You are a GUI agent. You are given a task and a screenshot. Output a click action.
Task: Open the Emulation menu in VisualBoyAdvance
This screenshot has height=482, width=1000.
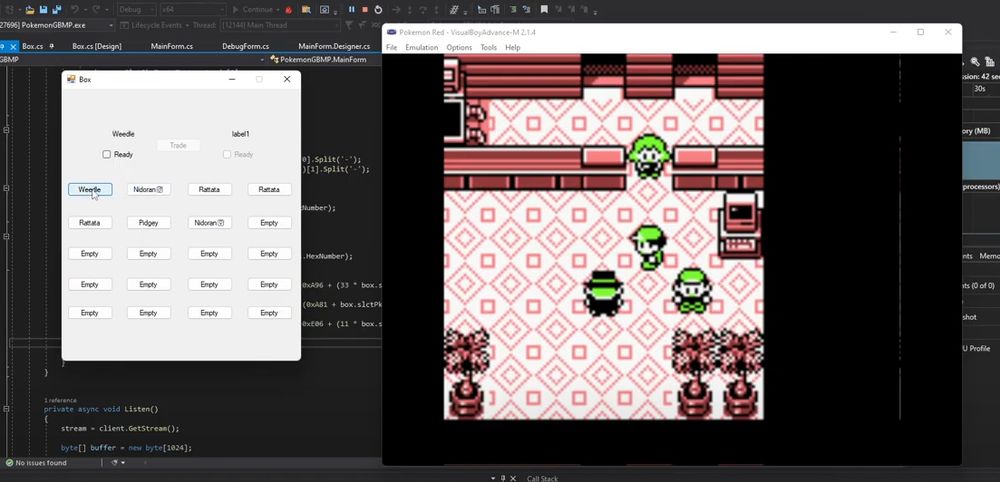pyautogui.click(x=422, y=47)
